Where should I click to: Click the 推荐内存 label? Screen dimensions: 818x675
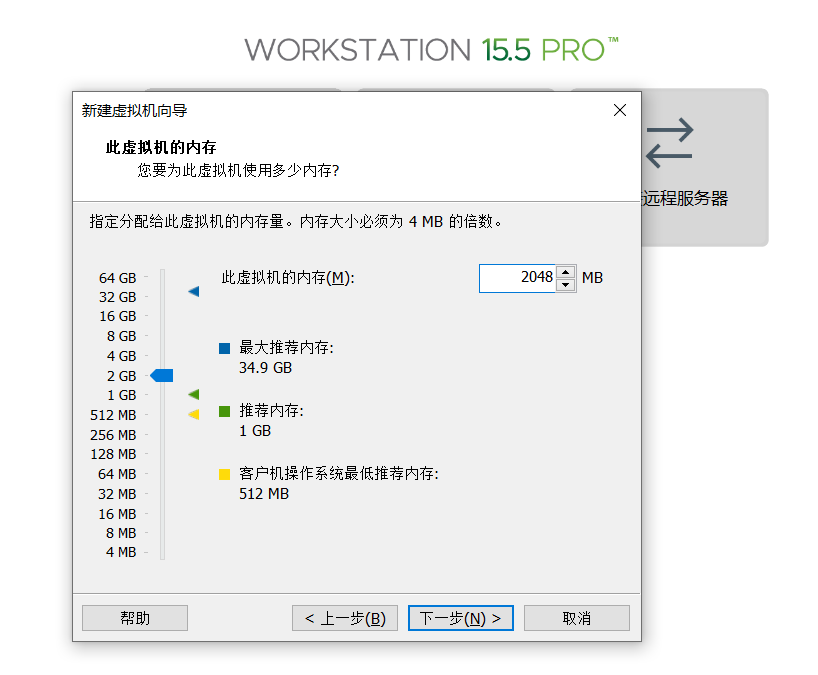(271, 411)
